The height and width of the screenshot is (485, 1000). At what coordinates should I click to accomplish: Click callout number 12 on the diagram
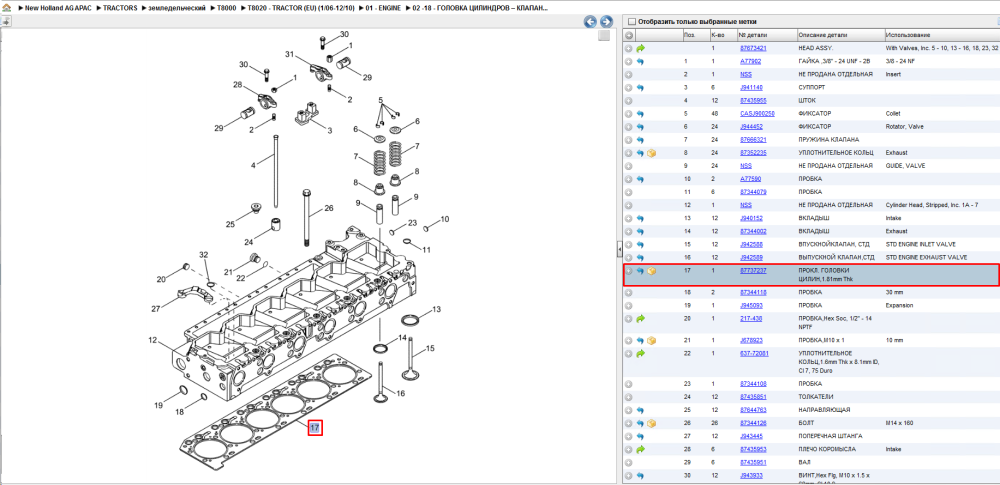tap(152, 341)
